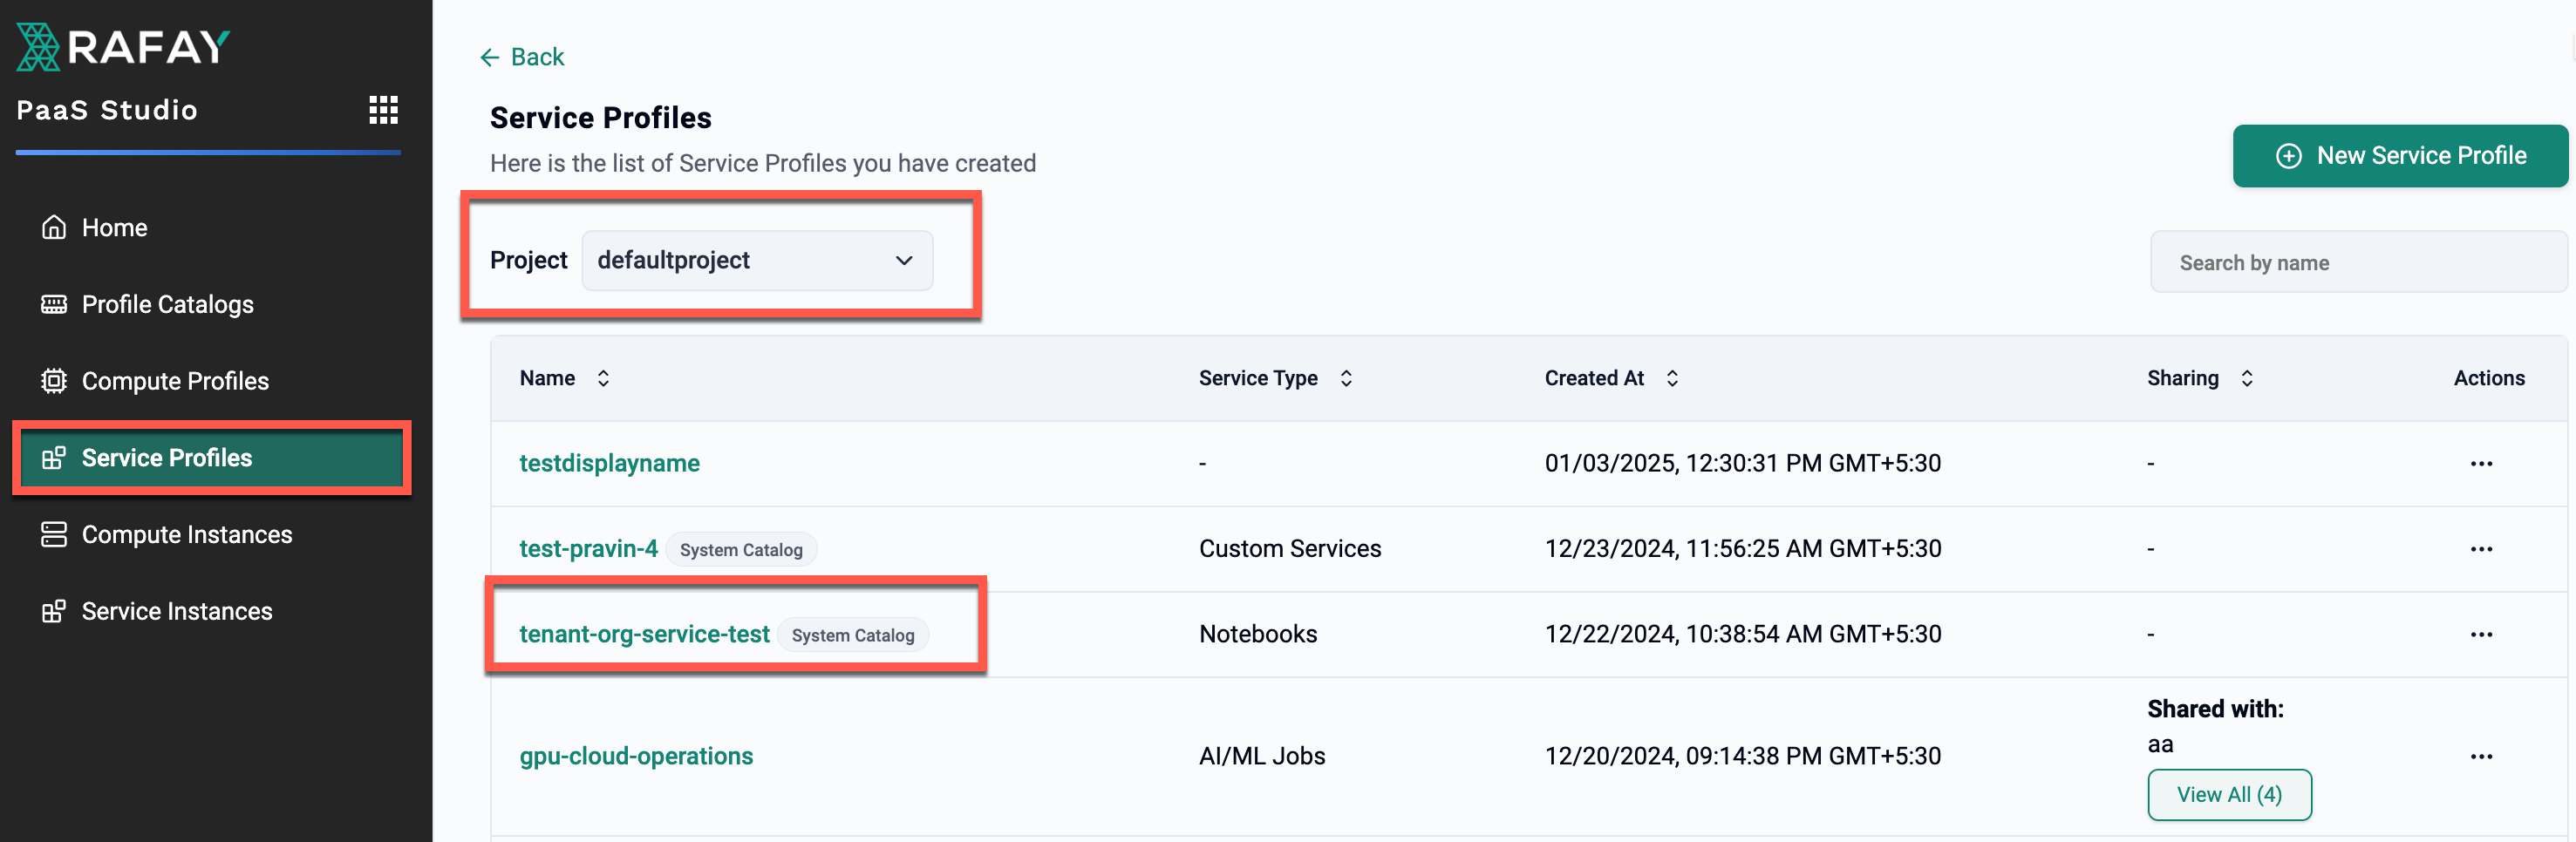Click the Shared with: label
This screenshot has height=842, width=2576.
tap(2215, 709)
